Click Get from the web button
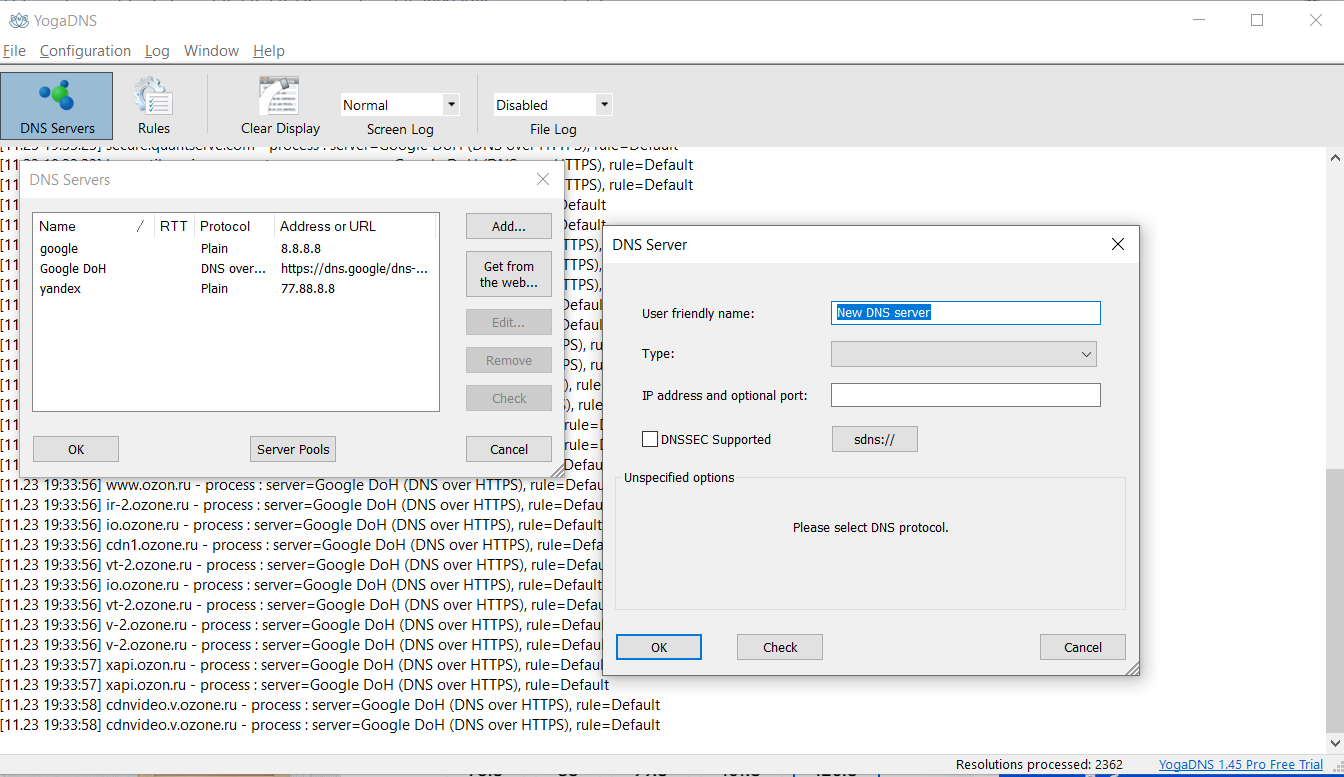The image size is (1344, 777). point(509,274)
